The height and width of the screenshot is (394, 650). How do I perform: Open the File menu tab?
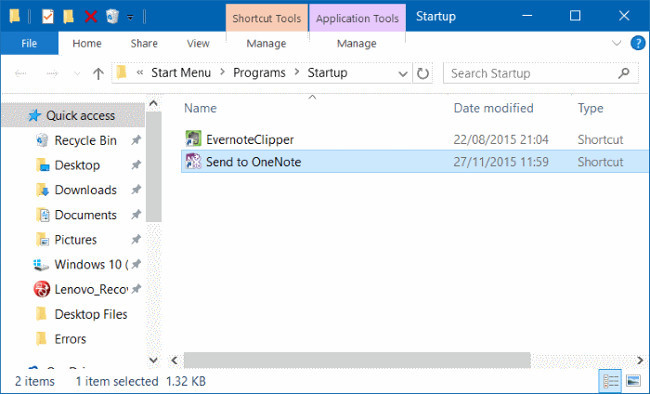pyautogui.click(x=29, y=43)
